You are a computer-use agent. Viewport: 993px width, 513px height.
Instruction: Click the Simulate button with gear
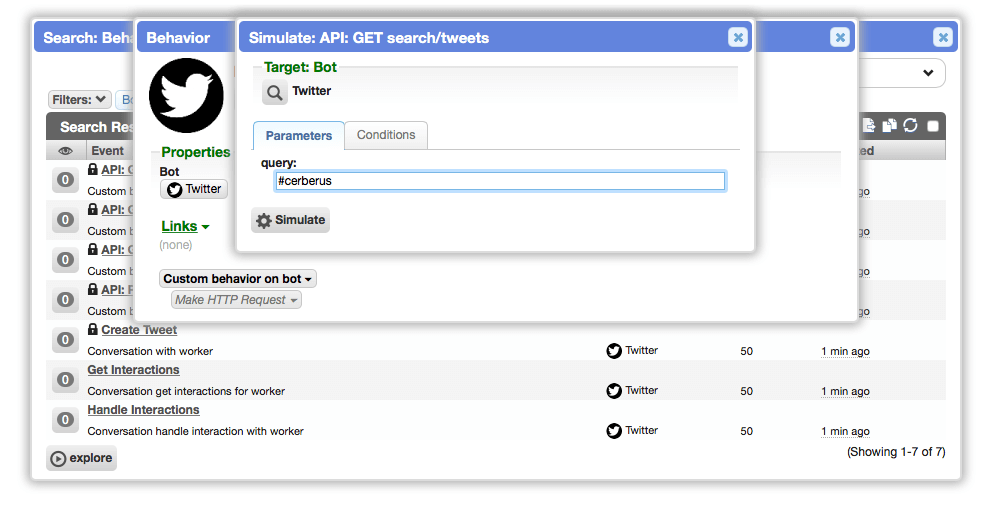pyautogui.click(x=291, y=220)
